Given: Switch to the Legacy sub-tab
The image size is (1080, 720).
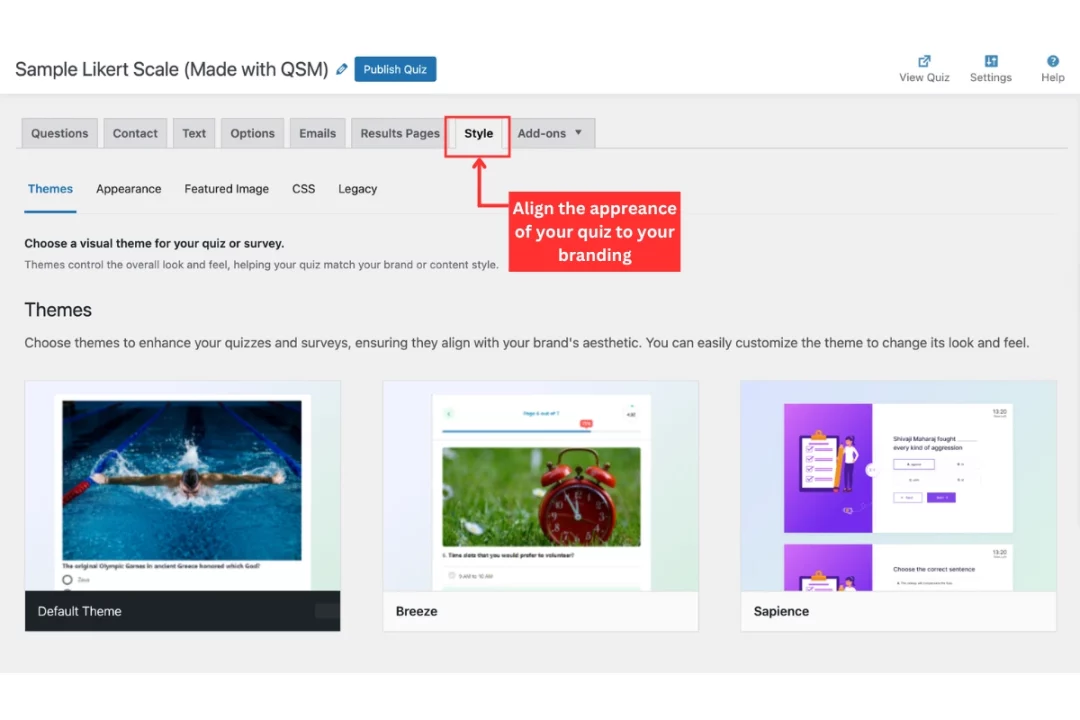Looking at the screenshot, I should pos(357,188).
